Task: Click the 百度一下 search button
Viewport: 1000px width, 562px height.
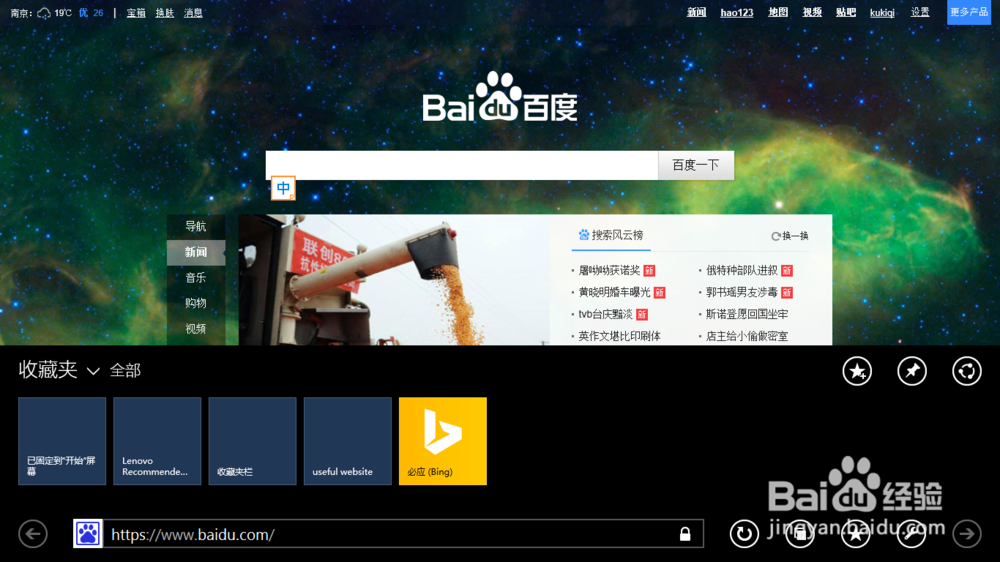Action: (696, 165)
